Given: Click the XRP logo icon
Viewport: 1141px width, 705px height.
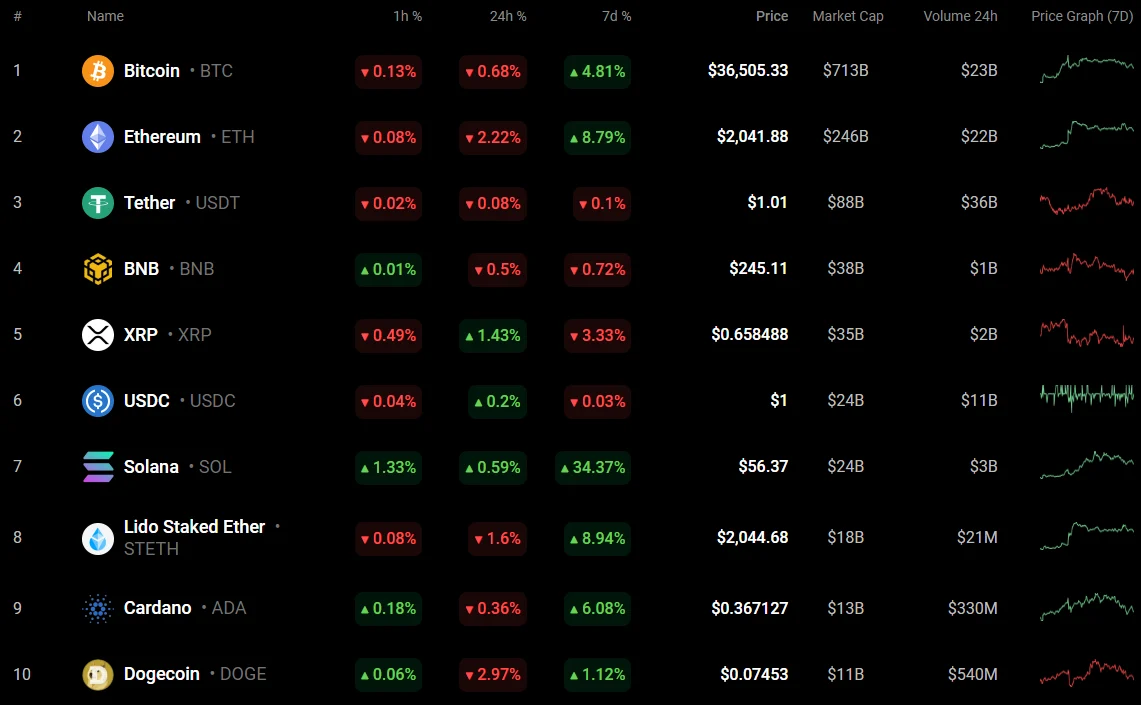Looking at the screenshot, I should (98, 335).
